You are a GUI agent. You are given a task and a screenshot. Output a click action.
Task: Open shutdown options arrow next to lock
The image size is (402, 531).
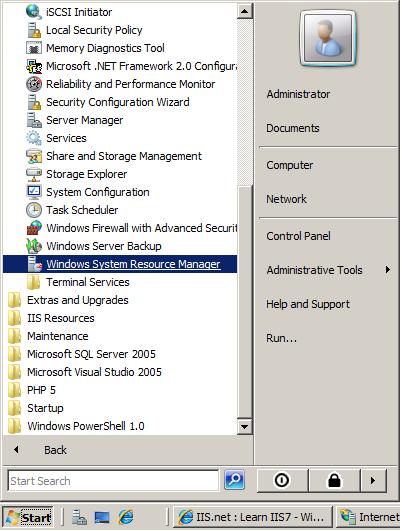(373, 480)
